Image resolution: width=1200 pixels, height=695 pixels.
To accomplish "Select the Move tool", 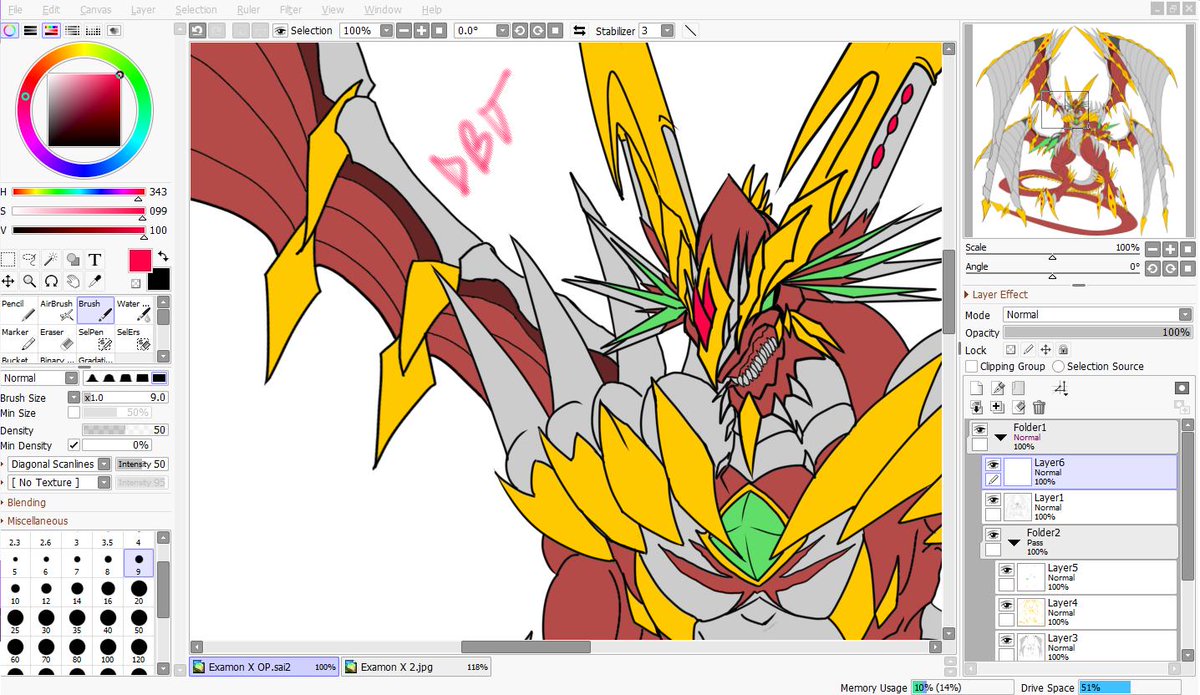I will tap(8, 281).
